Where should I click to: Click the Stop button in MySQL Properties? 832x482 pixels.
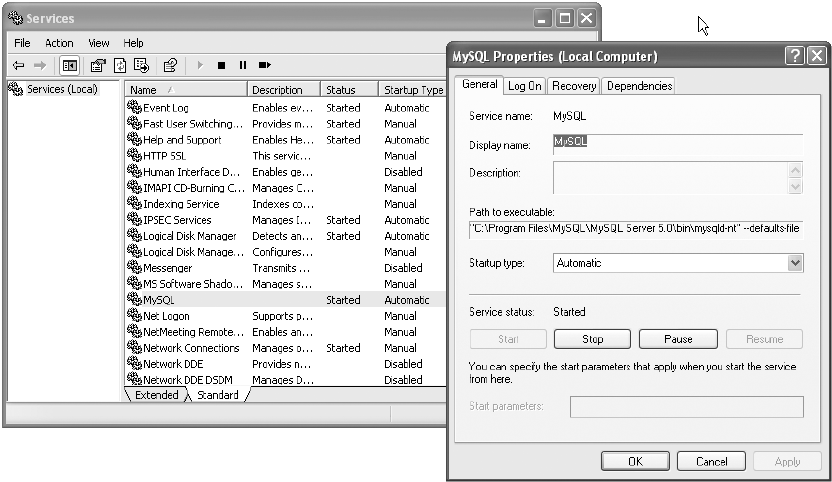pos(592,339)
